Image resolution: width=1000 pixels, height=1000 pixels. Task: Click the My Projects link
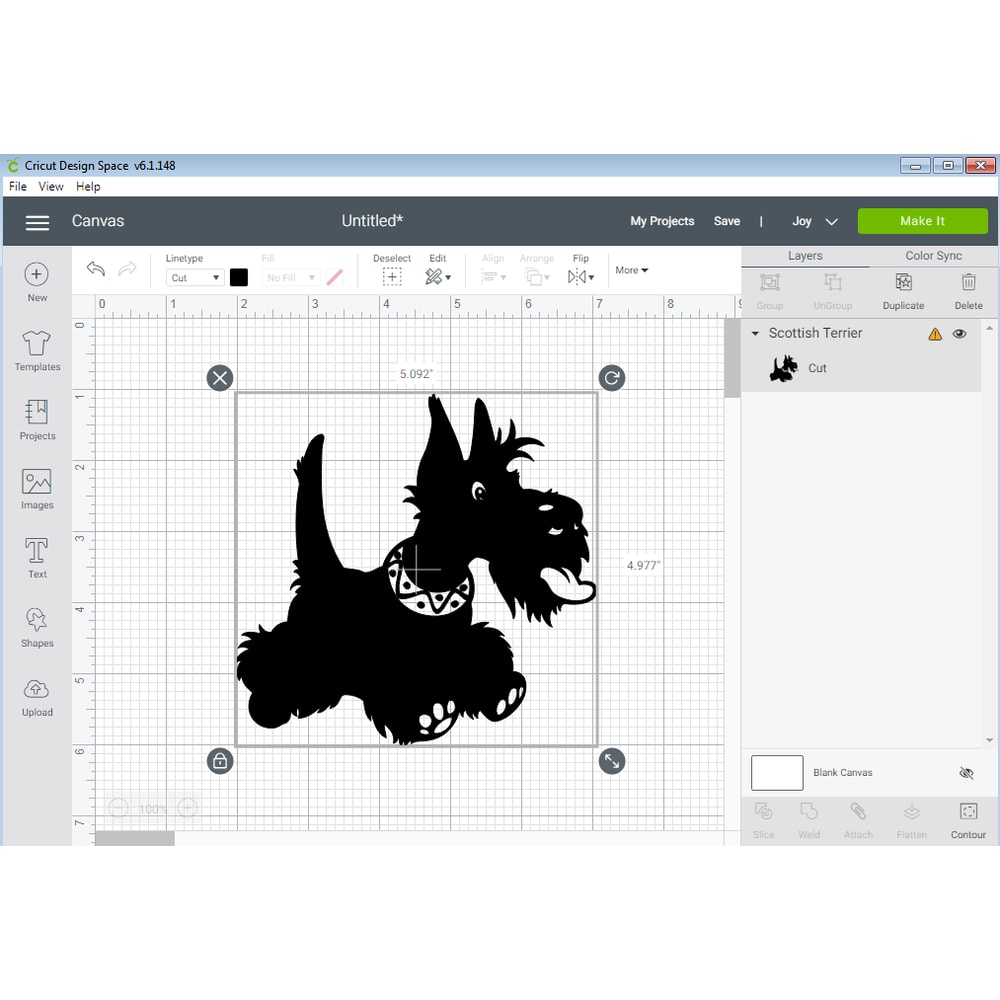[x=662, y=220]
